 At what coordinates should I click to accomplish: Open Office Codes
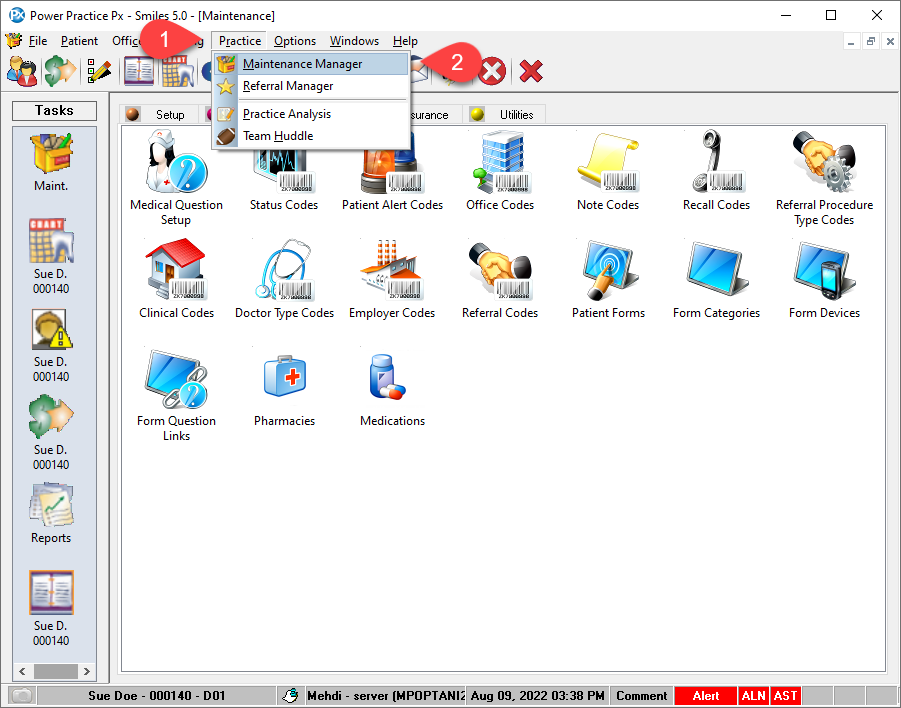[x=500, y=171]
